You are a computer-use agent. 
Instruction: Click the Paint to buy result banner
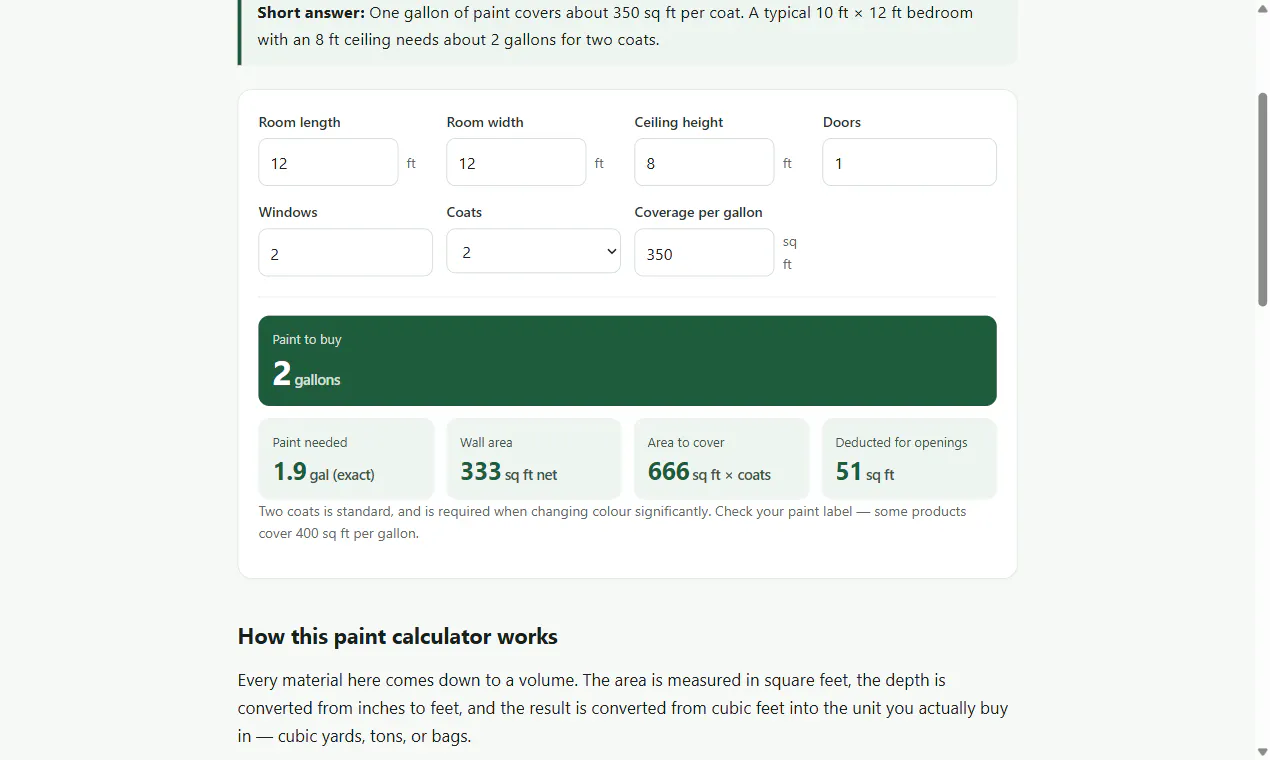click(x=627, y=361)
